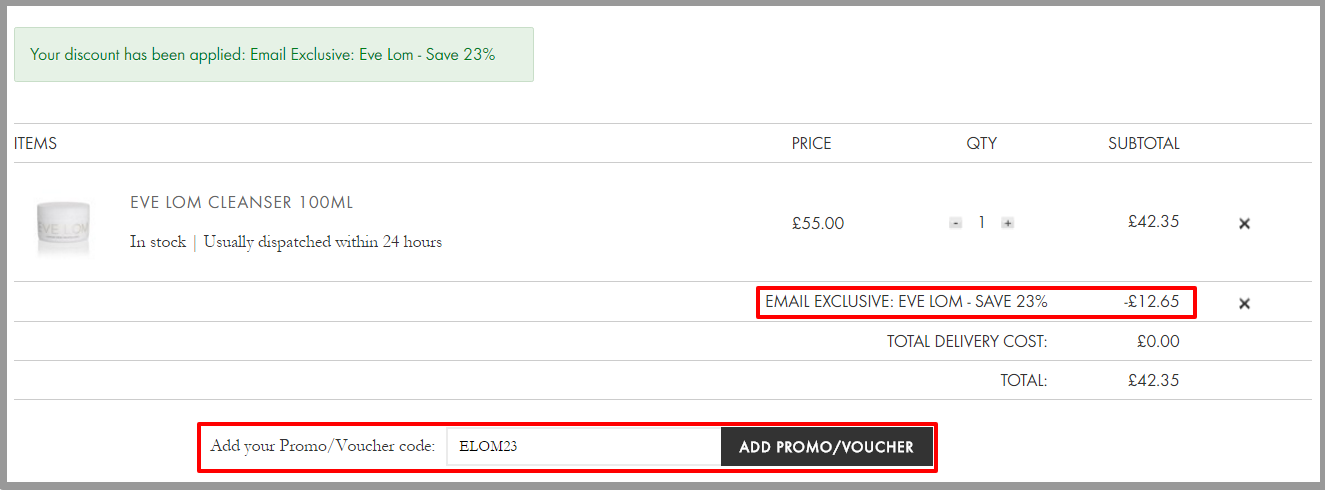The height and width of the screenshot is (490, 1325).
Task: Click the QTY column header
Action: [981, 143]
